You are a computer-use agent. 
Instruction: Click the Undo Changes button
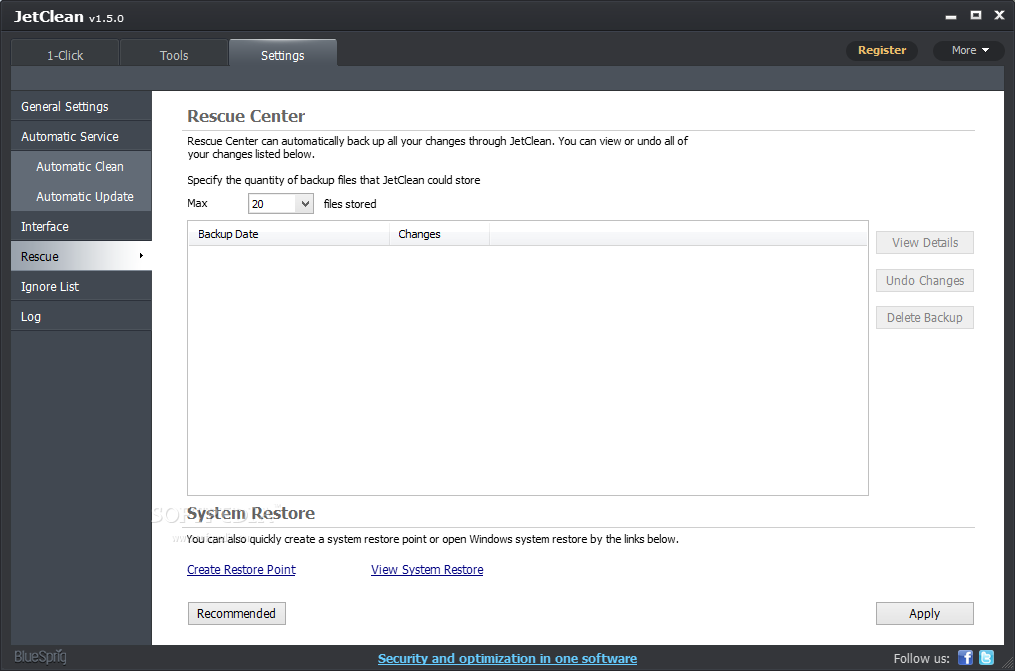click(924, 280)
